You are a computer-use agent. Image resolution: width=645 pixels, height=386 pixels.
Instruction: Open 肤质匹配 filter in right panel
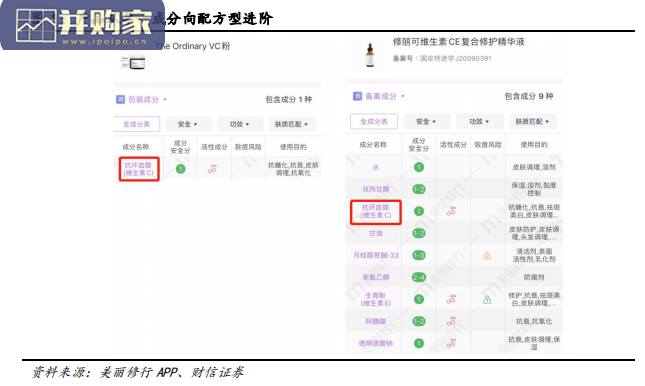[533, 121]
